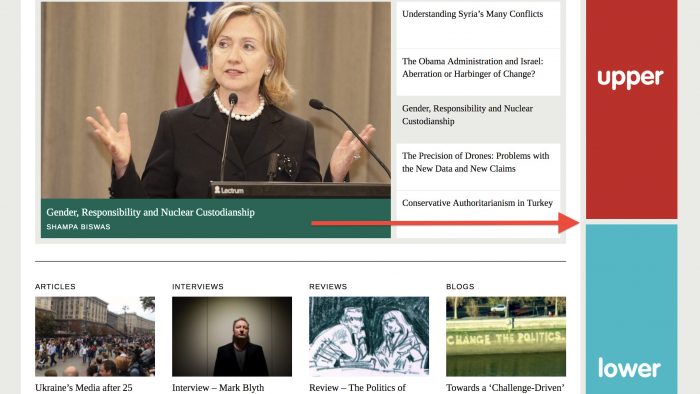
Task: Click the red 'upper' banner block
Action: point(632,109)
